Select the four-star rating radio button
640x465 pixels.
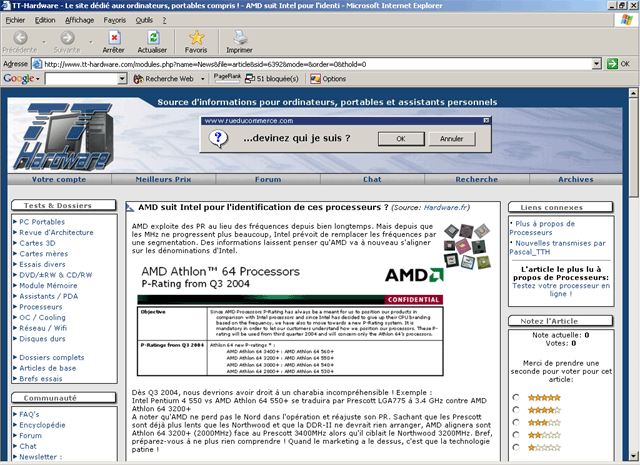coord(516,410)
